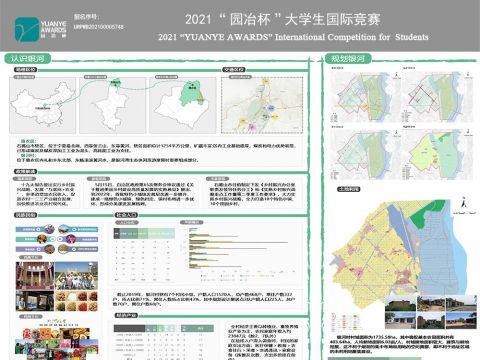Image resolution: width=480 pixels, height=360 pixels.
Task: Open the China map thumbnail
Action: pos(43,106)
